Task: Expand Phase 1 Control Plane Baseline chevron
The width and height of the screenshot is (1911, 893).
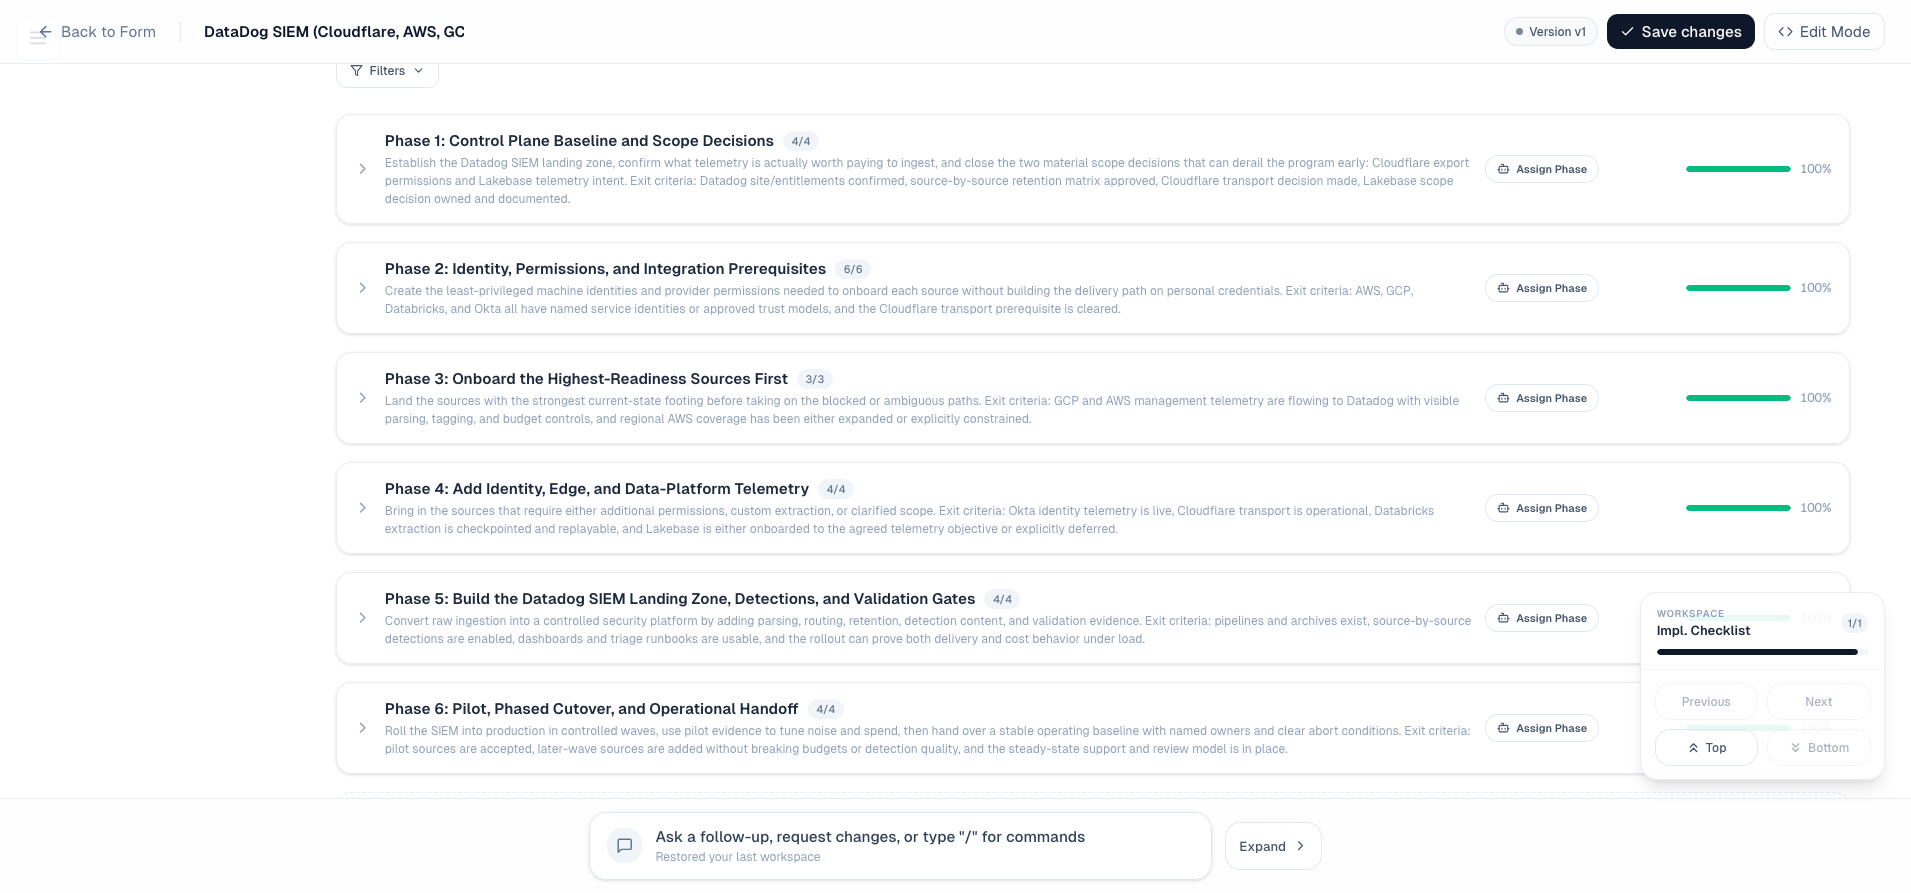Action: (362, 169)
